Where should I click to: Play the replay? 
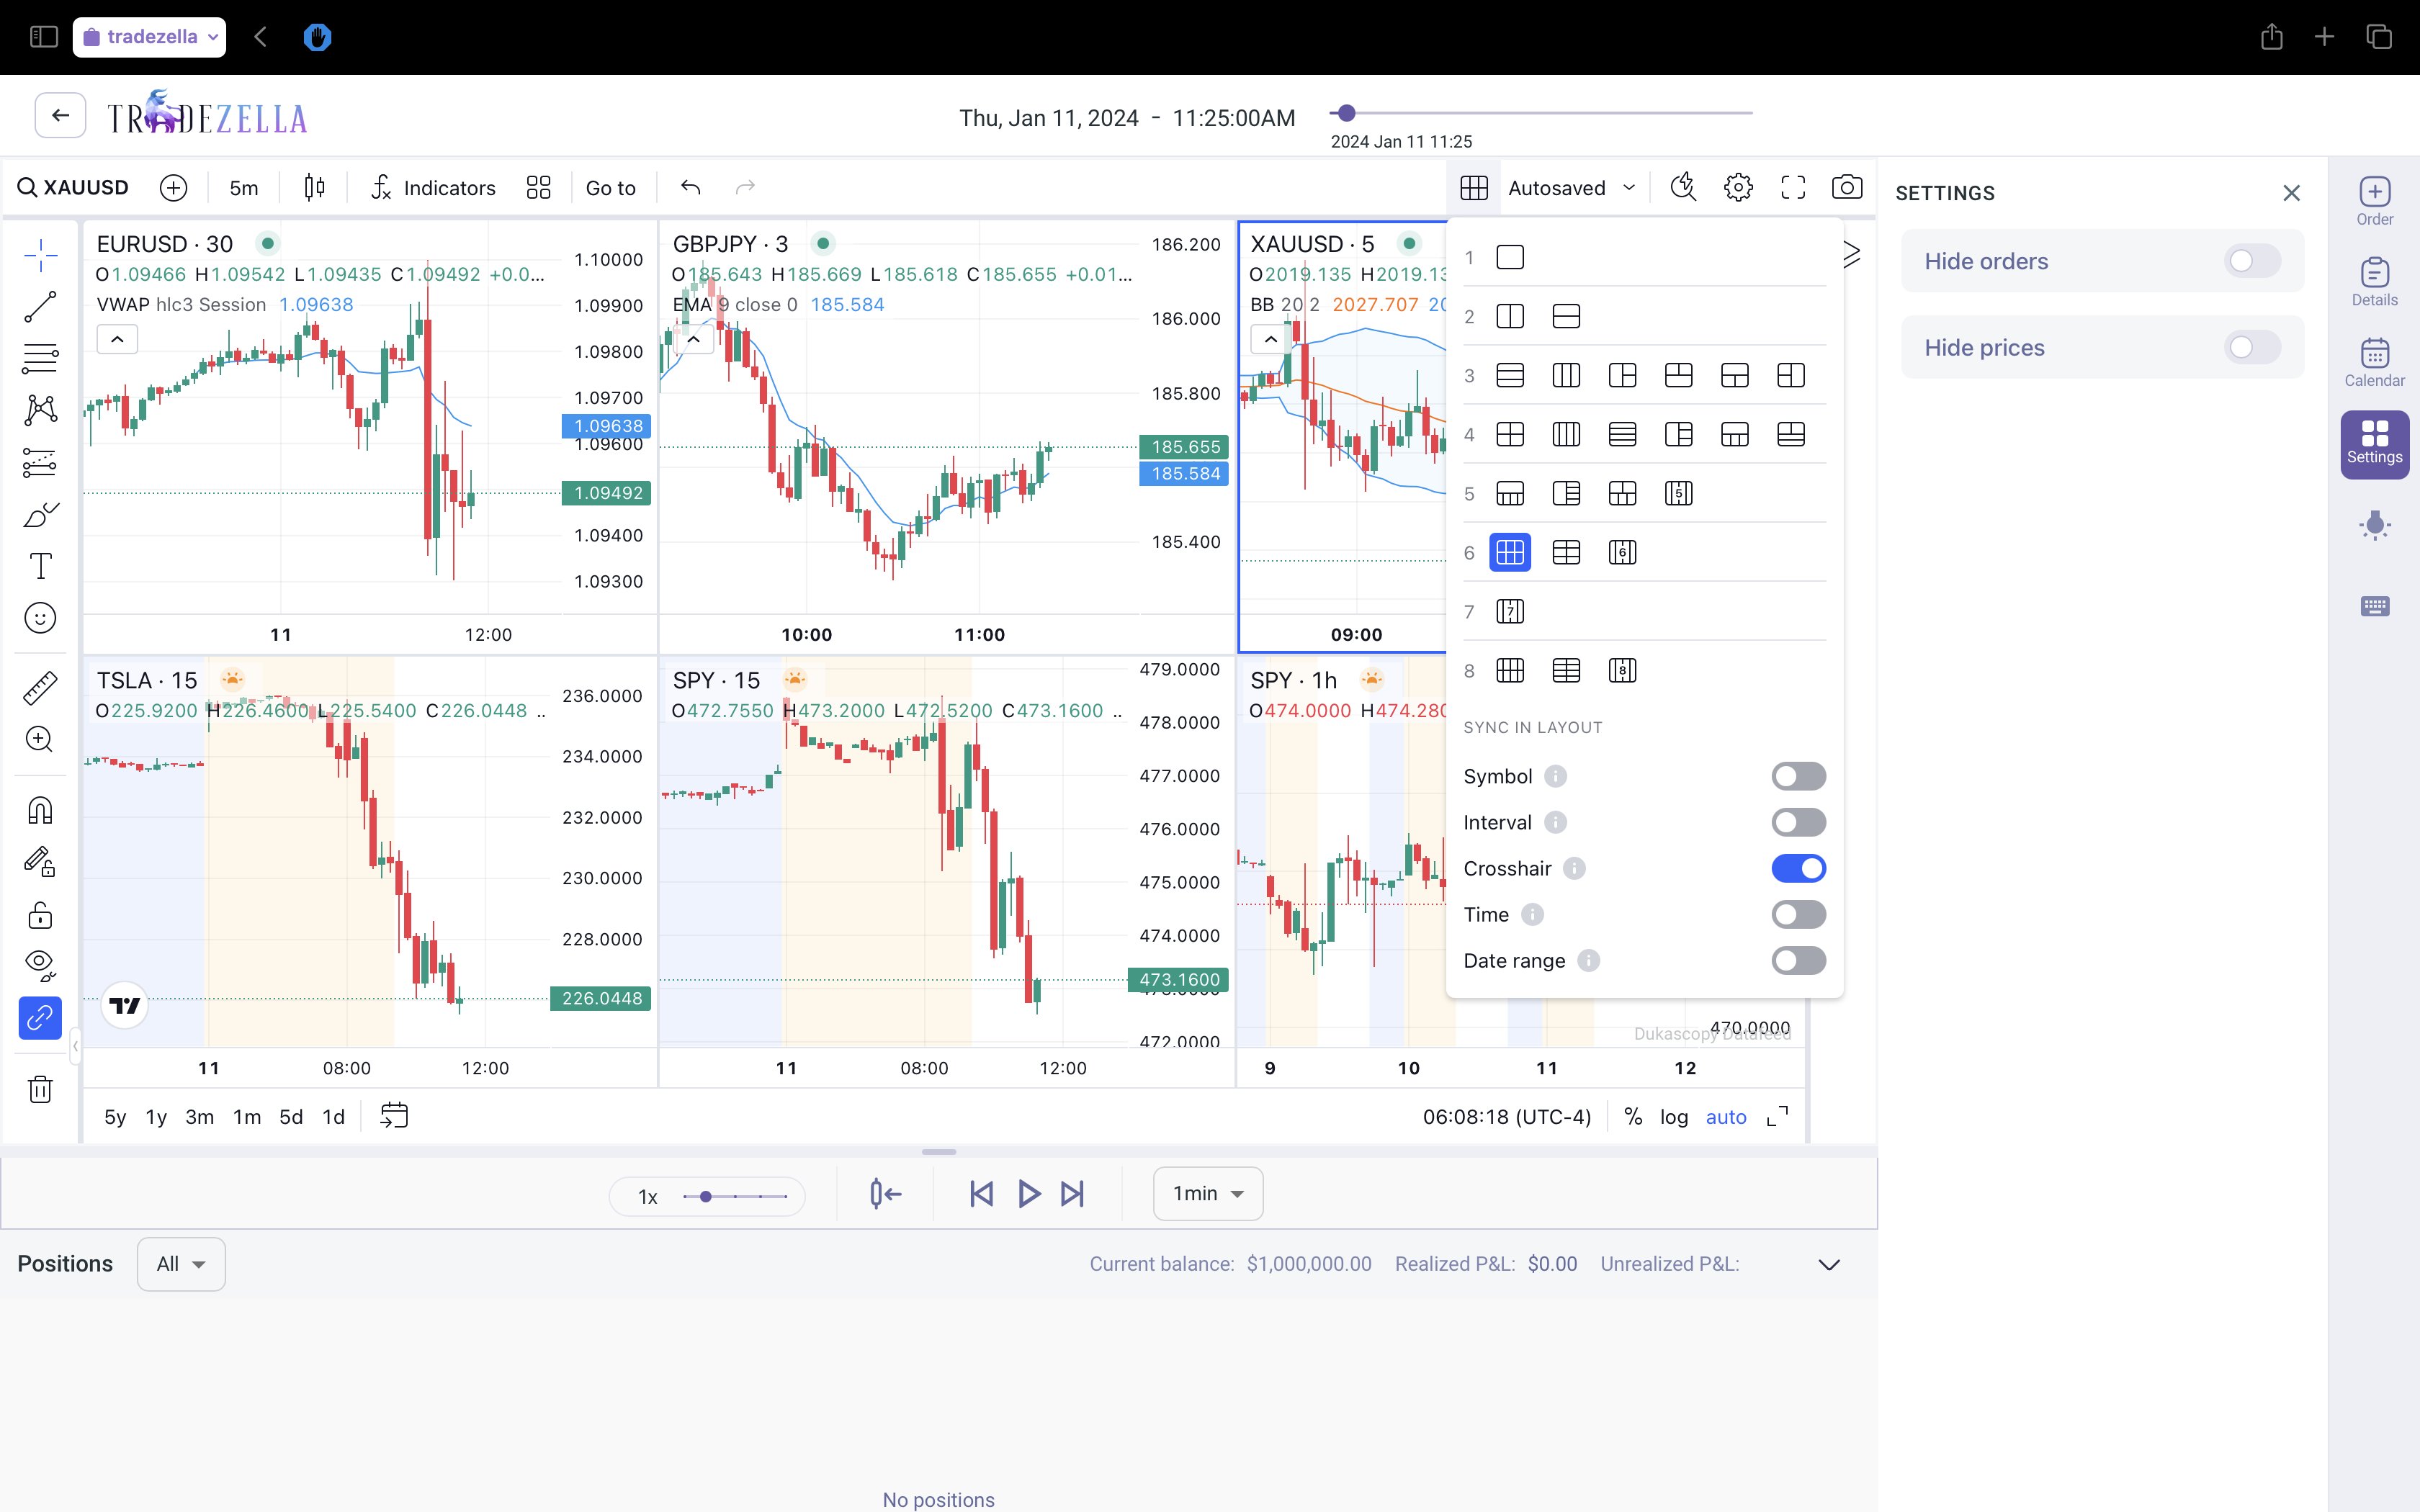(x=1028, y=1193)
